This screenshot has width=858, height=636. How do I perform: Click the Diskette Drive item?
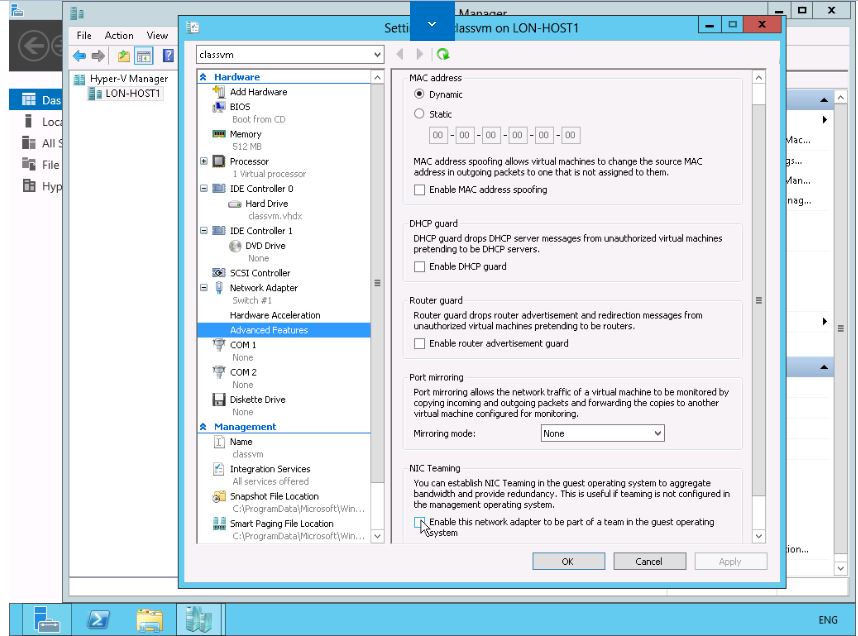point(257,399)
